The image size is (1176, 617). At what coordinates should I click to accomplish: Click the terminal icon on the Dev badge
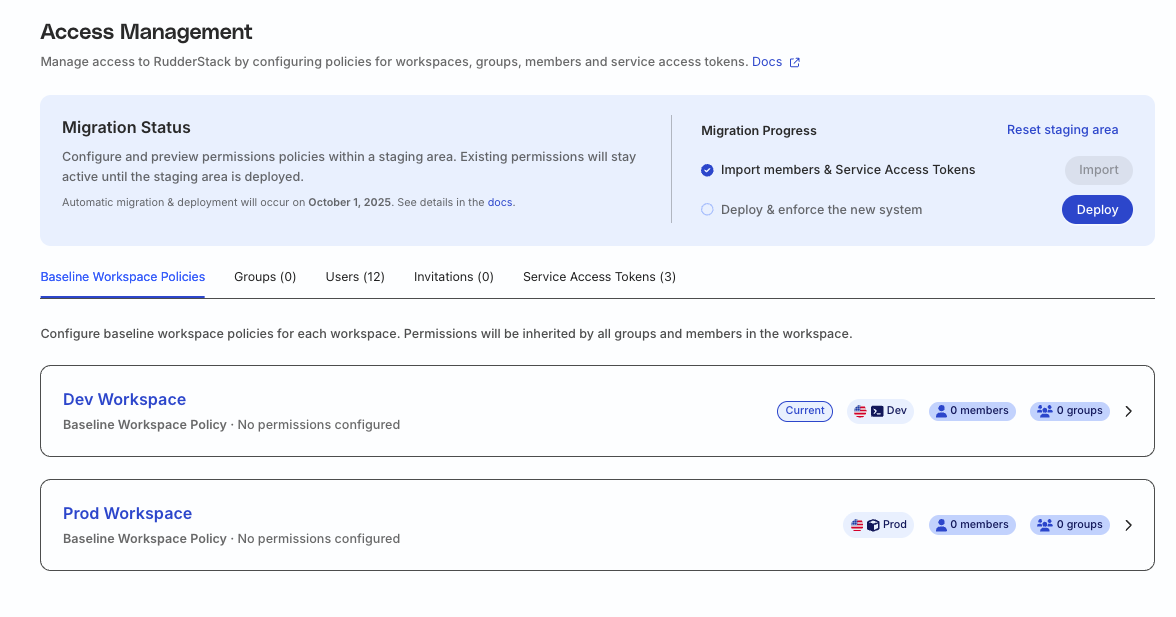(x=876, y=410)
